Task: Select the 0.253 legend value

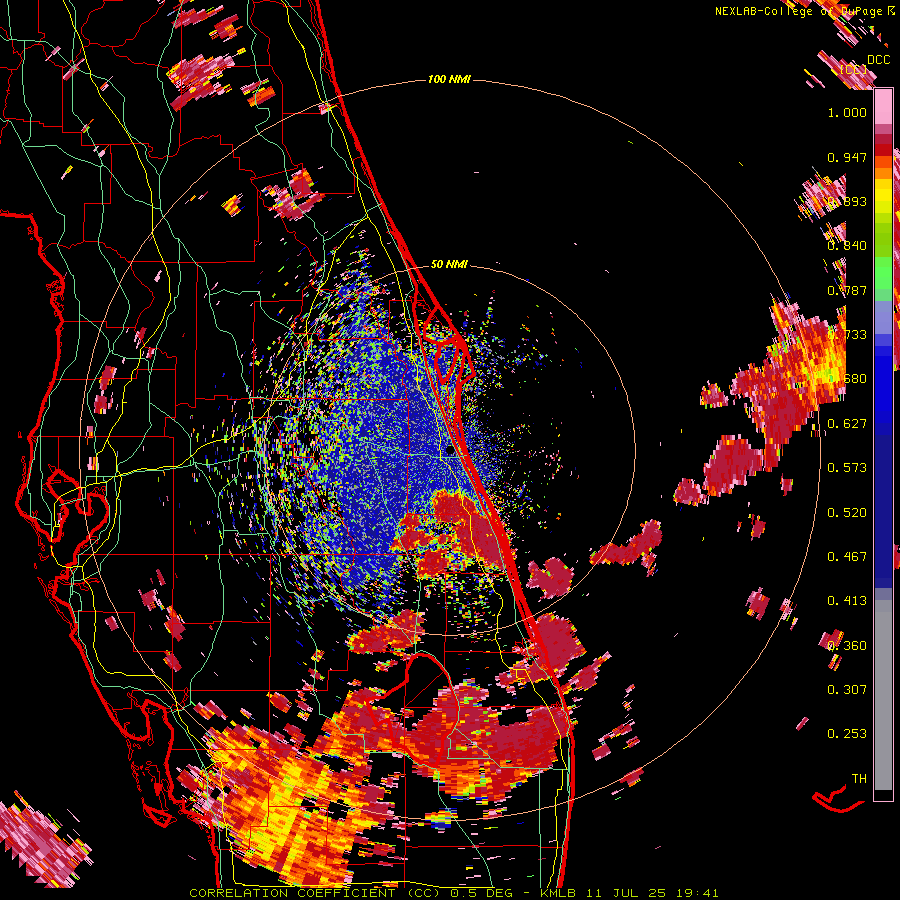Action: click(847, 734)
